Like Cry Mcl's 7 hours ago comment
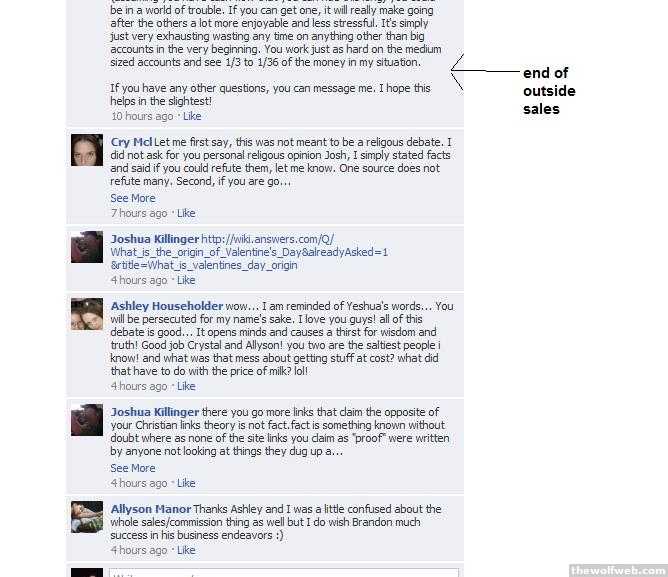 pyautogui.click(x=186, y=213)
